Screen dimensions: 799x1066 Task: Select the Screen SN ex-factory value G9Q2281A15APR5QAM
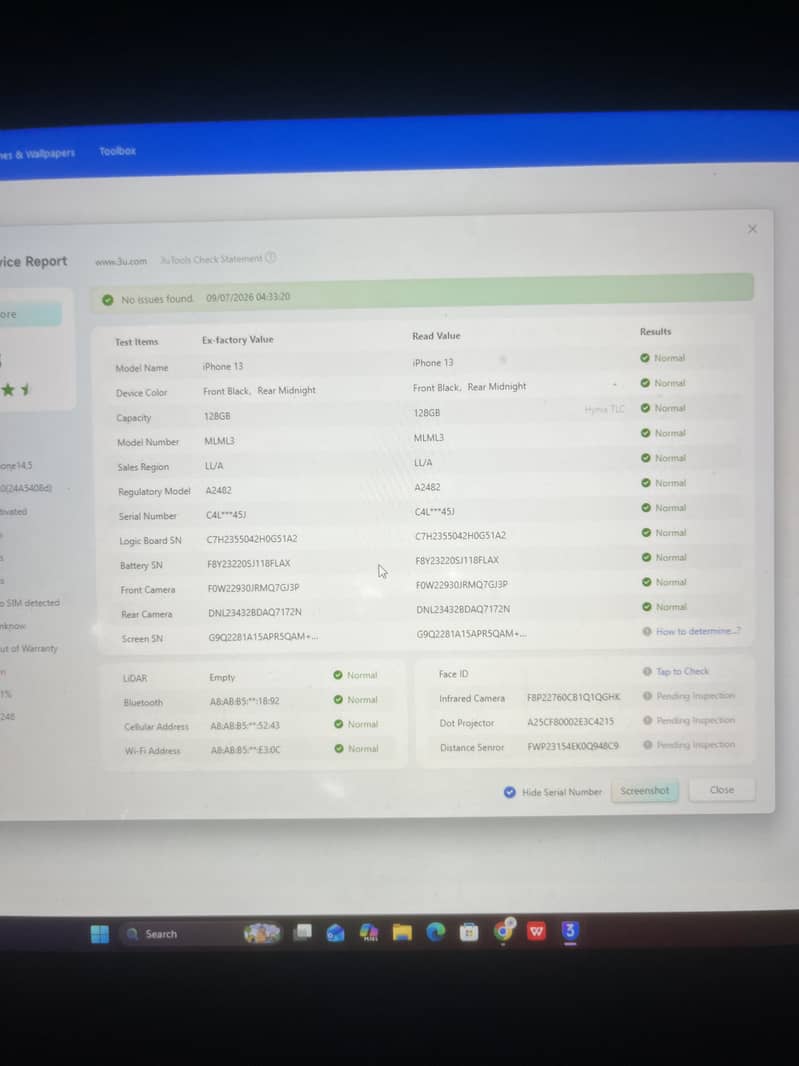tap(262, 636)
